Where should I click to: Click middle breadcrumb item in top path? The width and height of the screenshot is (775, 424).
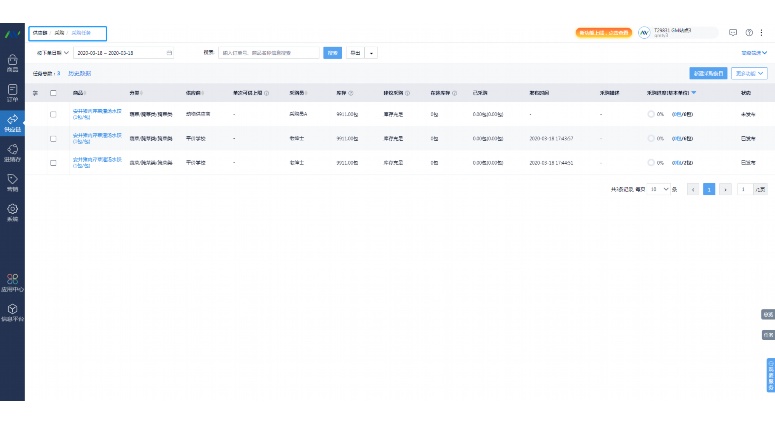tap(59, 33)
